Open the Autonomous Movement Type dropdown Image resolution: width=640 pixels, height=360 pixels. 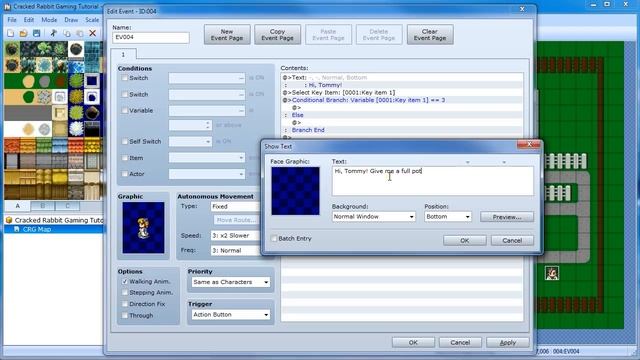[236, 207]
